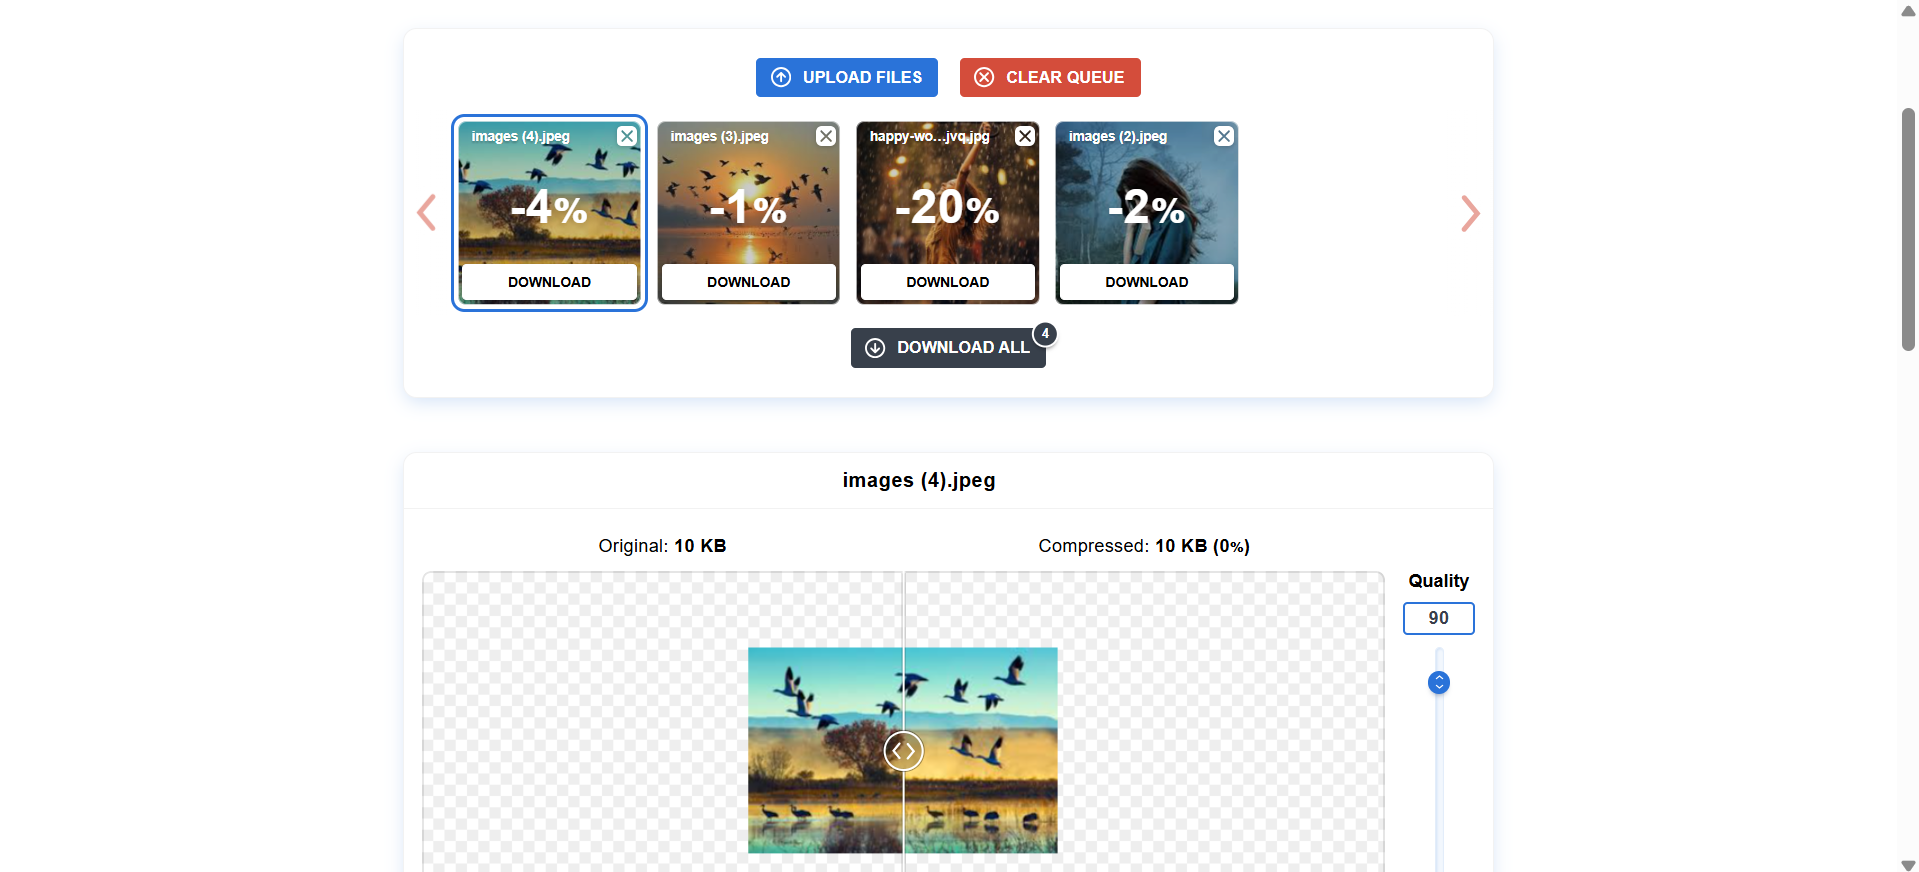Click the images (4).jpeg preview title
The width and height of the screenshot is (1919, 872).
[919, 481]
